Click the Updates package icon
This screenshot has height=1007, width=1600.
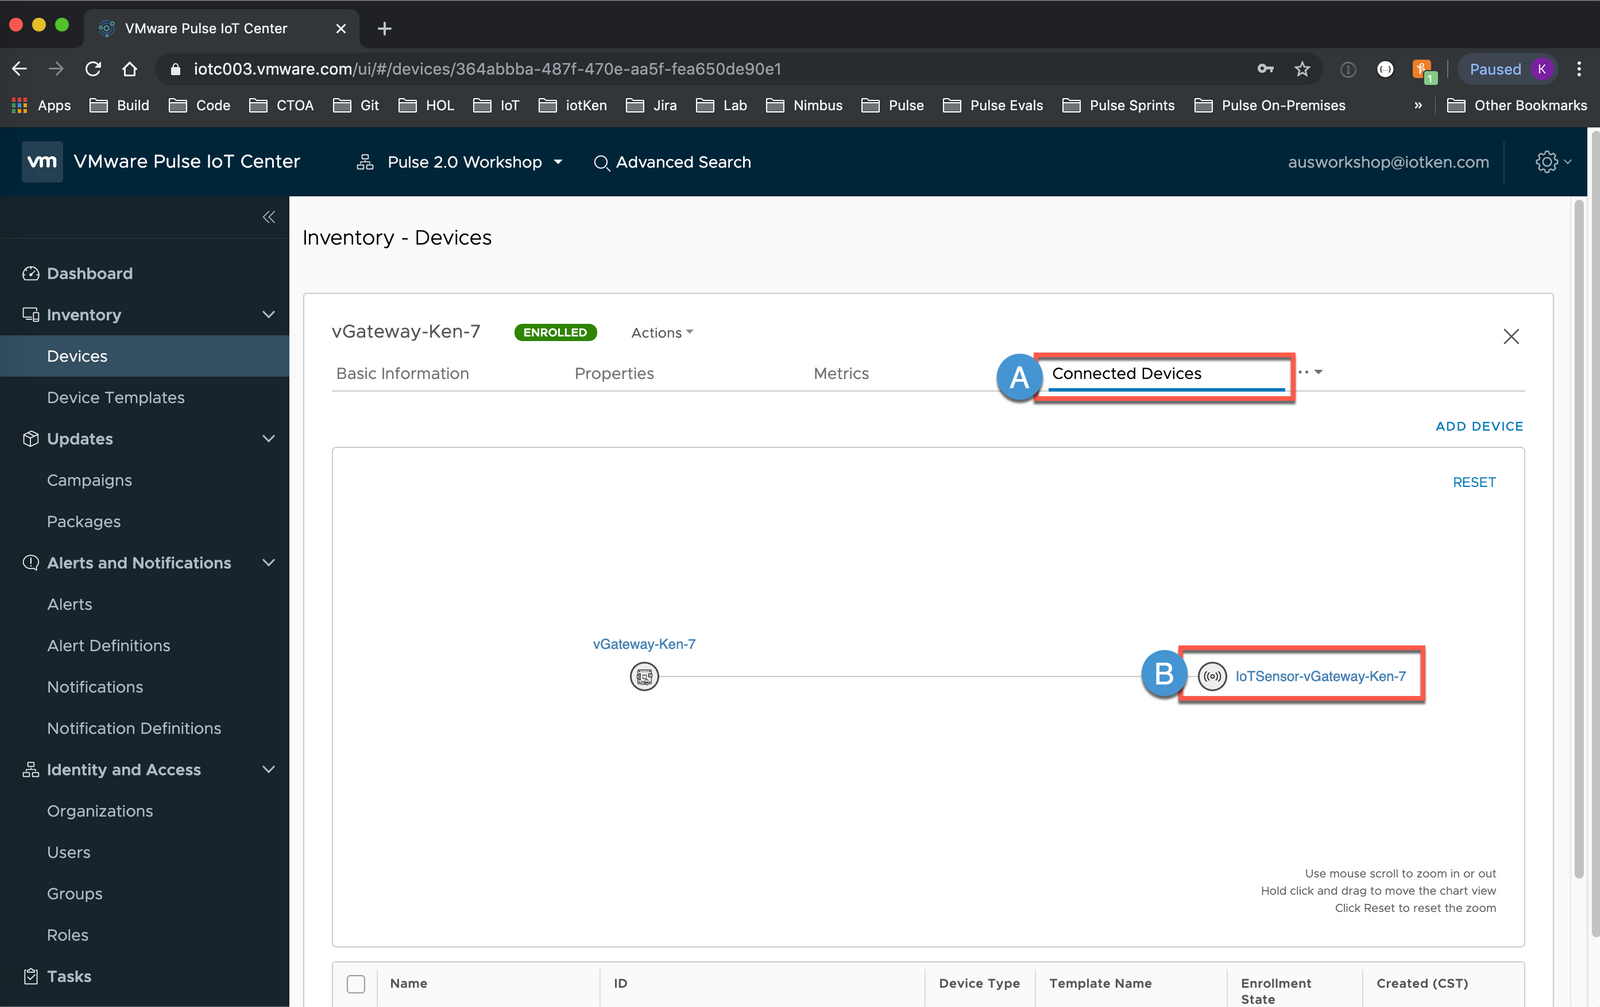pyautogui.click(x=31, y=439)
